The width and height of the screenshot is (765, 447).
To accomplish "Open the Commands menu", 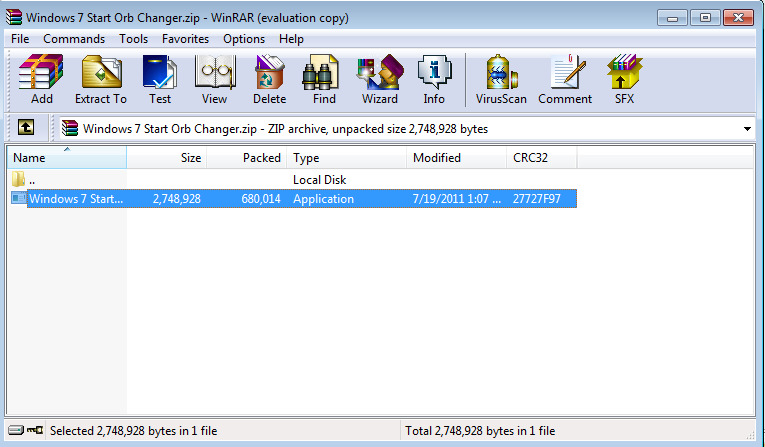I will click(74, 39).
